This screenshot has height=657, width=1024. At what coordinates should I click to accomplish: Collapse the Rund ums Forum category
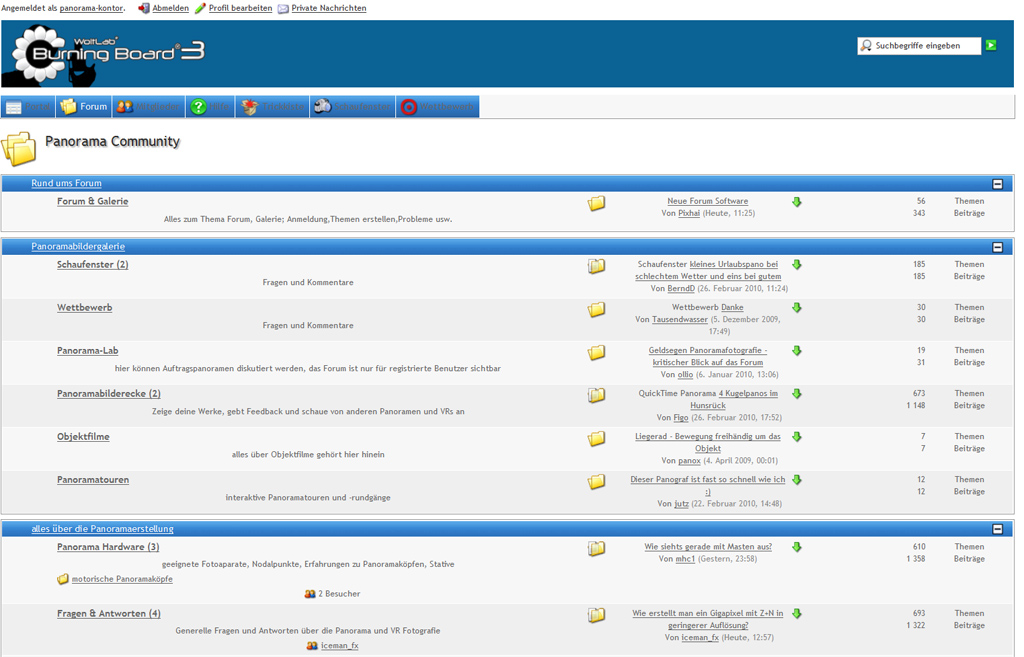[x=997, y=184]
